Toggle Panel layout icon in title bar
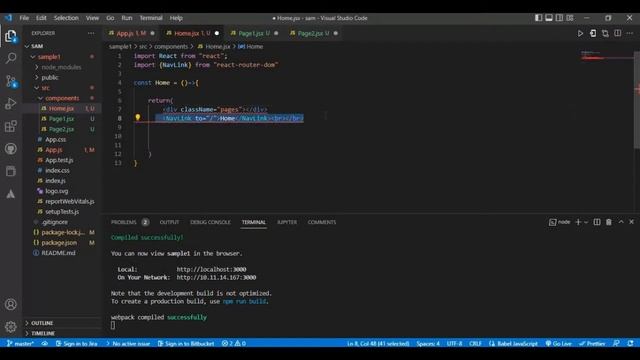The height and width of the screenshot is (360, 640). click(x=549, y=18)
